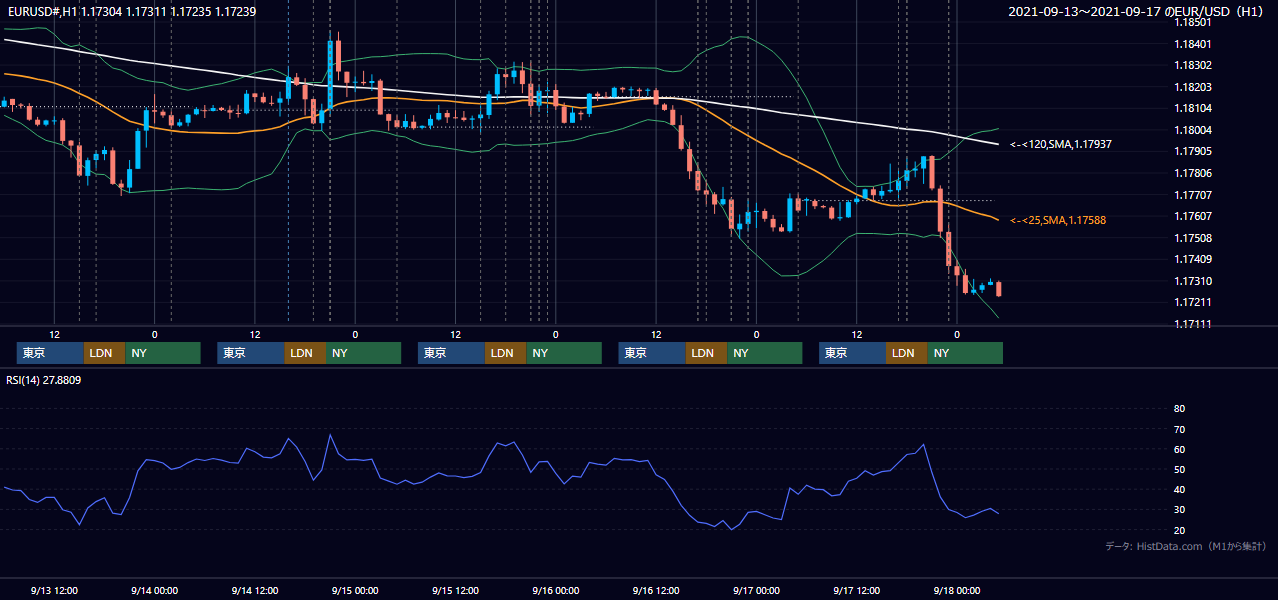This screenshot has width=1278, height=600.
Task: Click the 2021-09-13～2021-09-17 EUR/USD title
Action: [x=1136, y=12]
